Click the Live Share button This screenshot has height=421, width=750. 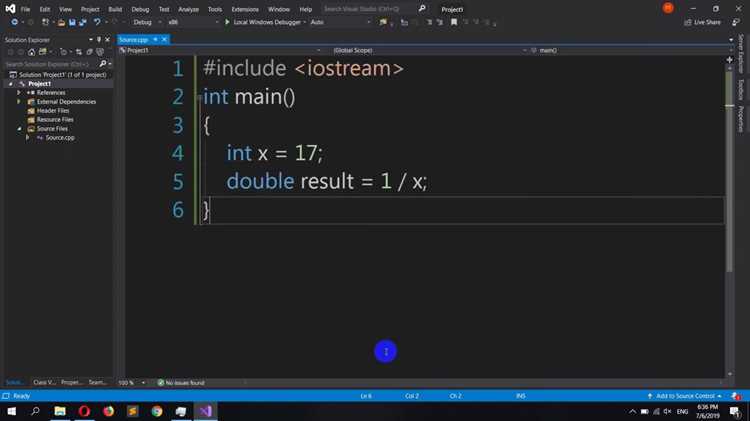pyautogui.click(x=702, y=22)
